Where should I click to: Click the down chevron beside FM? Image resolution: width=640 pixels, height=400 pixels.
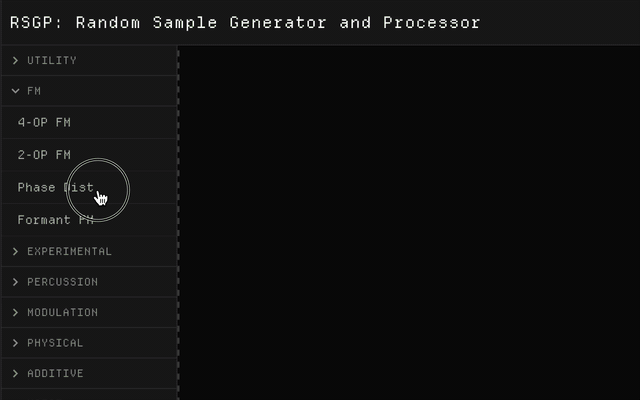pos(15,91)
